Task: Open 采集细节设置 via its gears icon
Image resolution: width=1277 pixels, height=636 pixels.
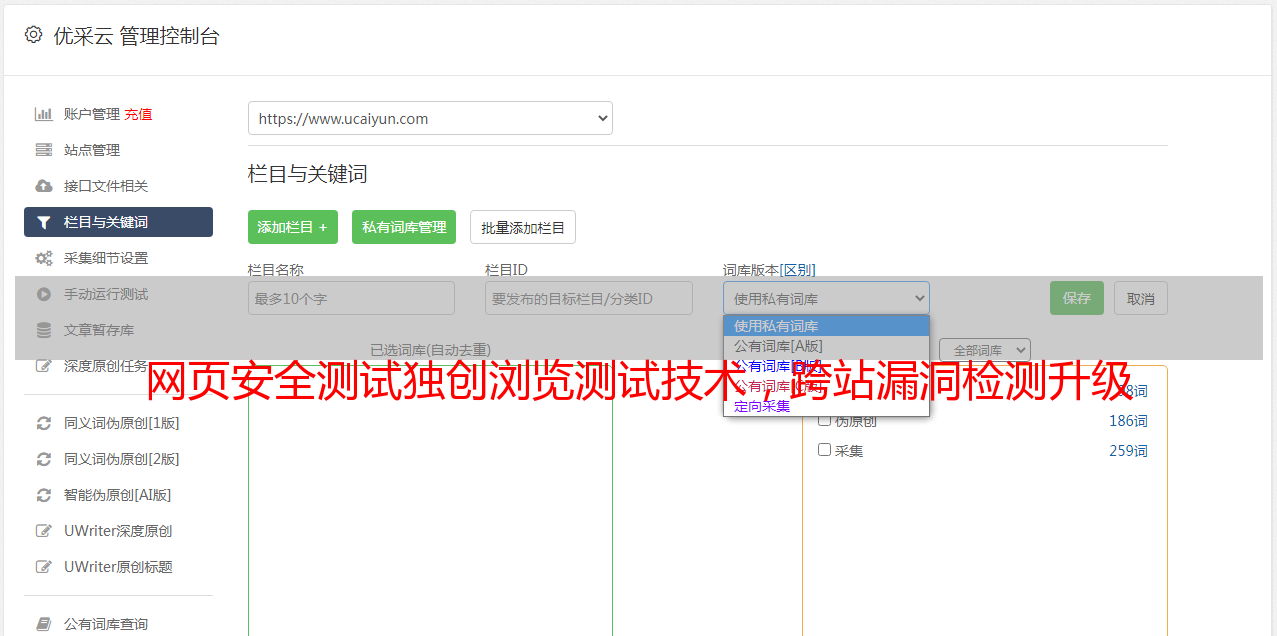Action: (x=43, y=258)
